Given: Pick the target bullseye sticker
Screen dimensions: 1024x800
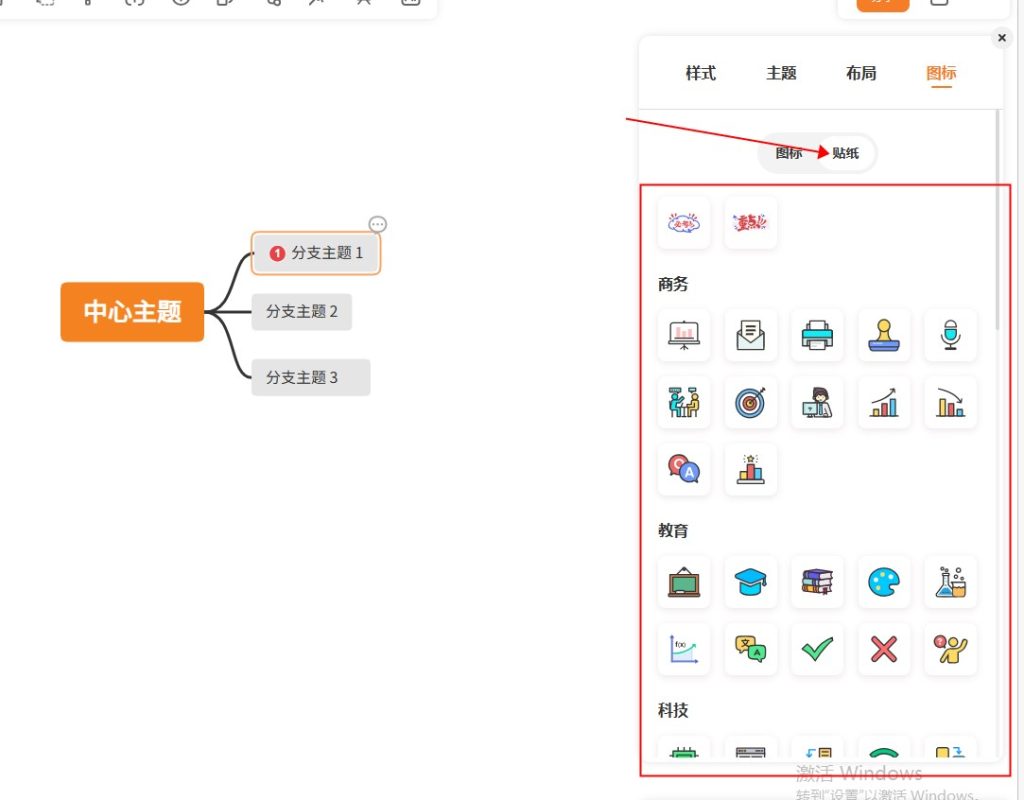Looking at the screenshot, I should coord(750,402).
